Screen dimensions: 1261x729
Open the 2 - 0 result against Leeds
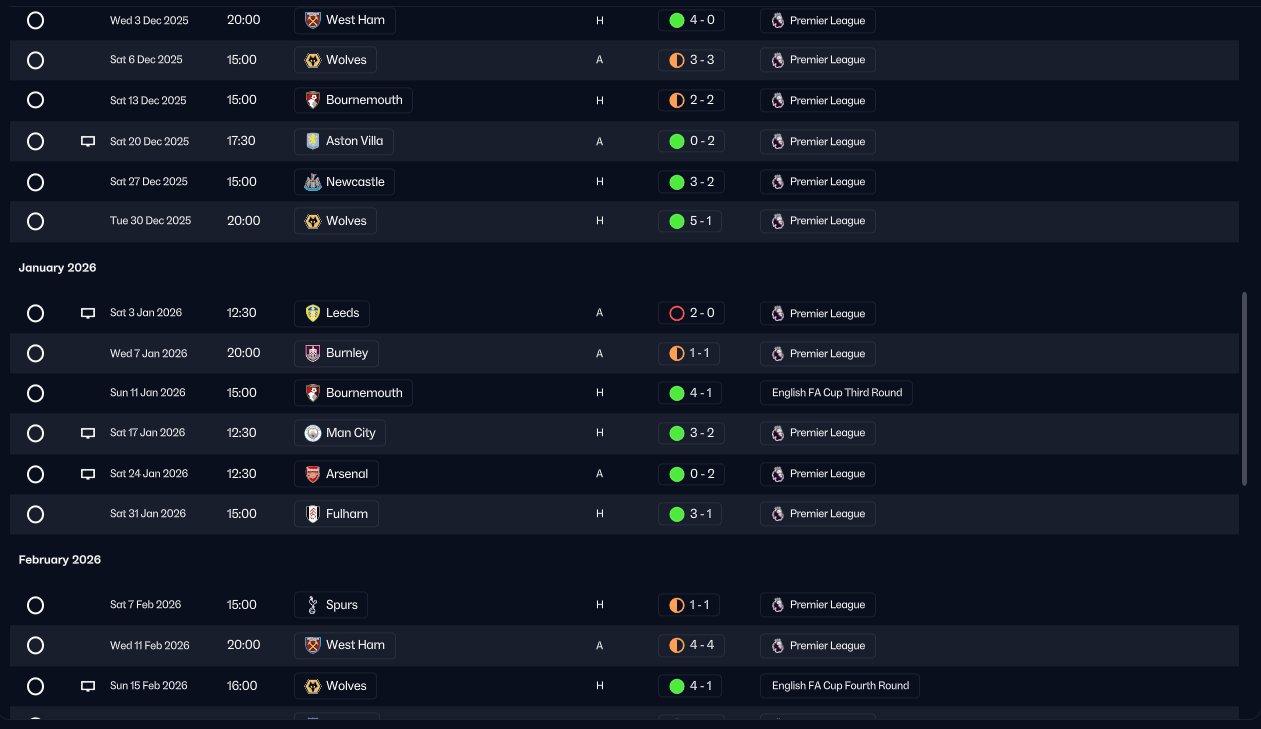pyautogui.click(x=690, y=313)
